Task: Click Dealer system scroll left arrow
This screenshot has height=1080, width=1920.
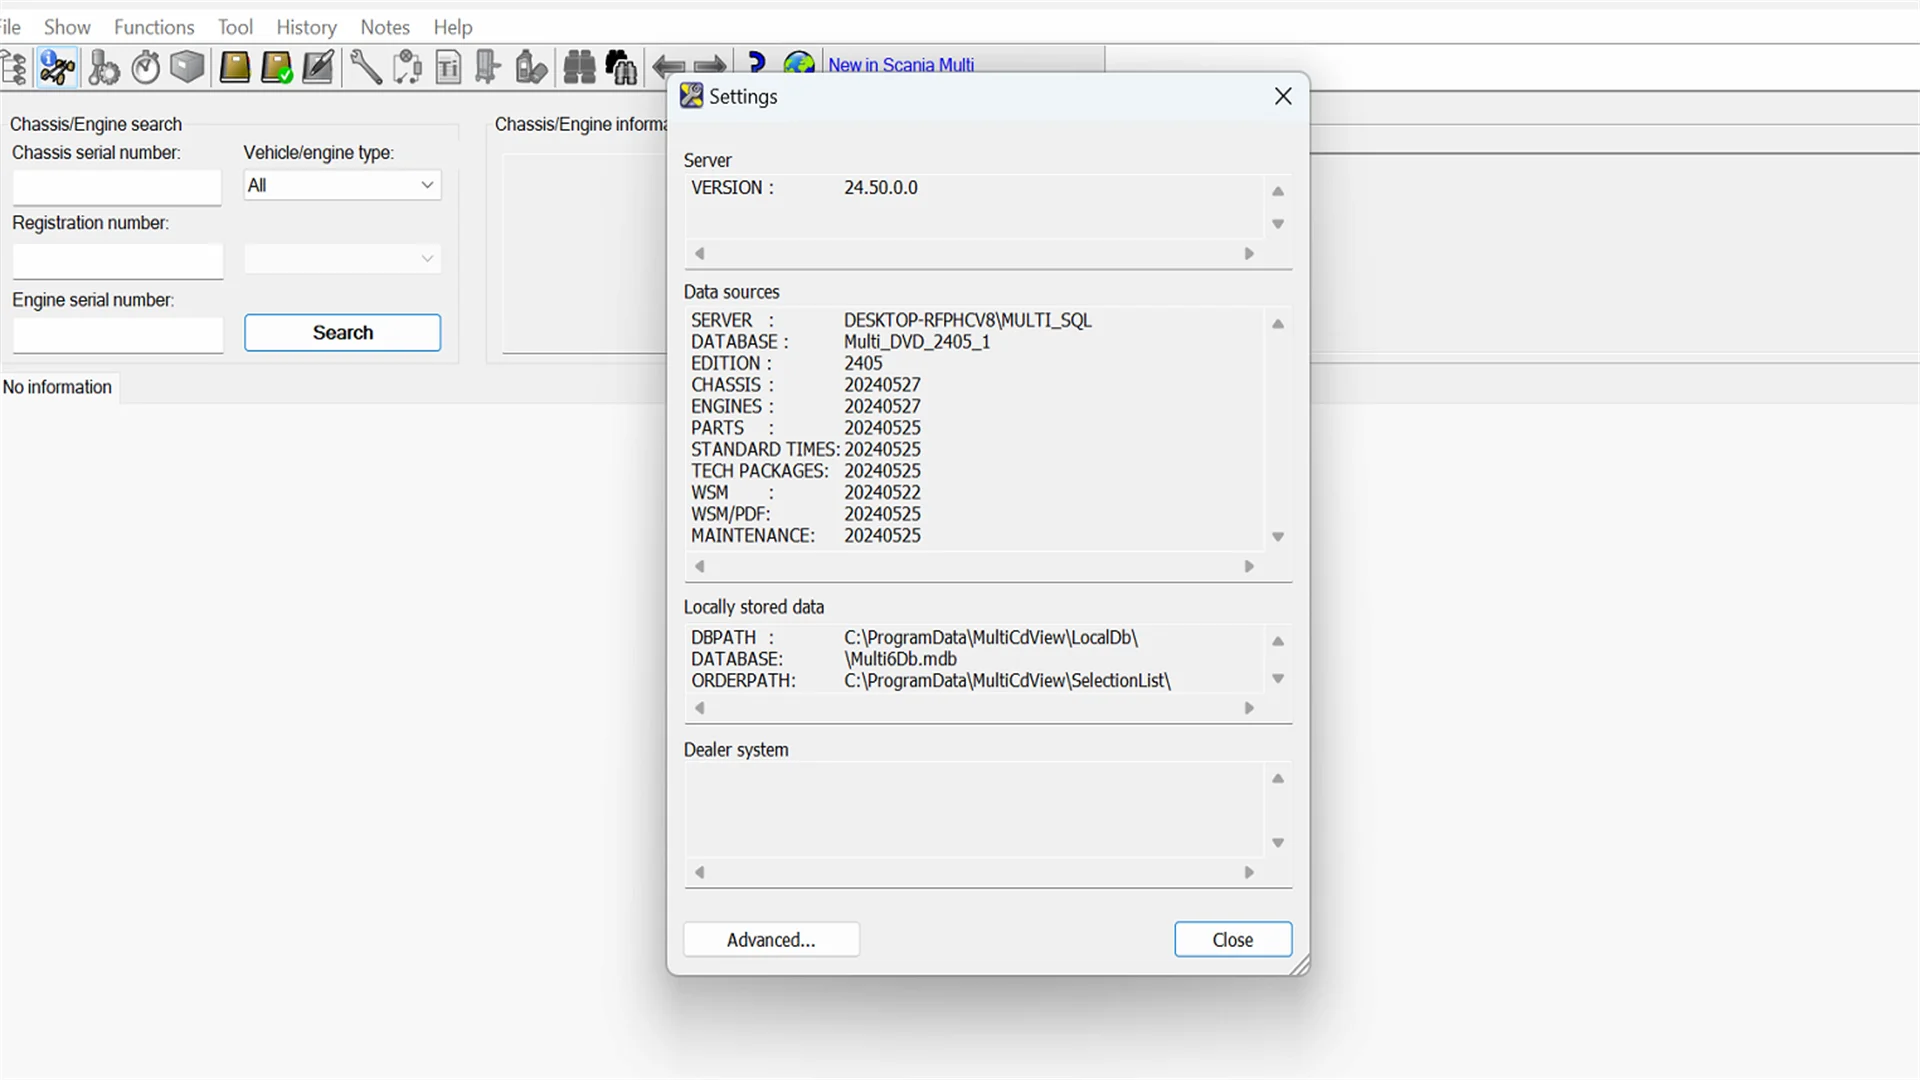Action: click(x=700, y=872)
